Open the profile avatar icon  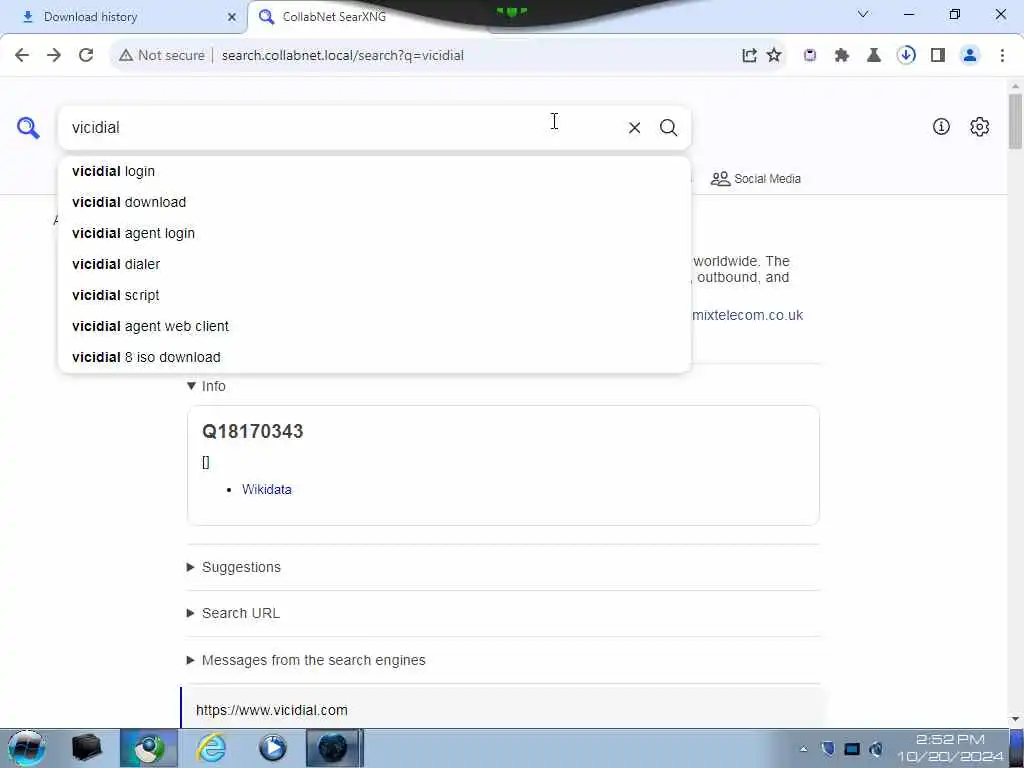[x=970, y=56]
